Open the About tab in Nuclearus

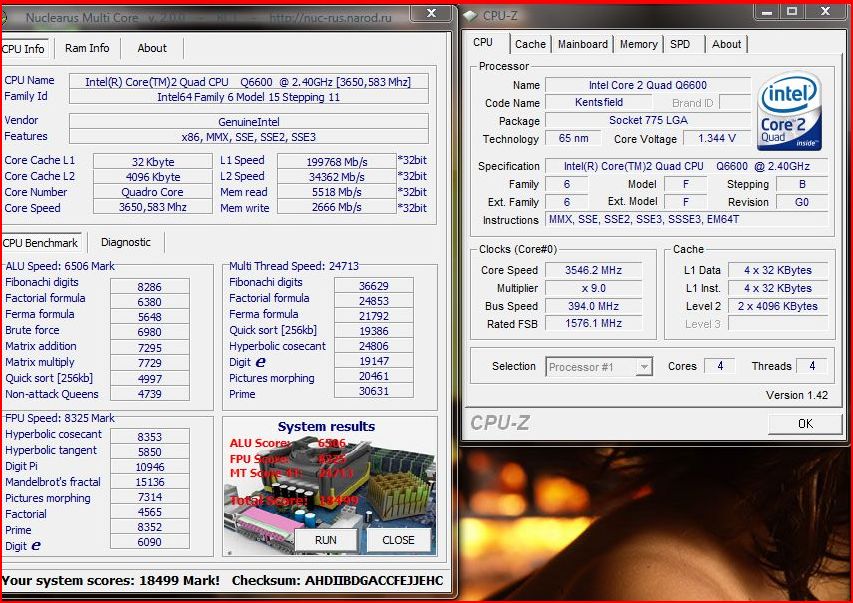click(x=152, y=48)
